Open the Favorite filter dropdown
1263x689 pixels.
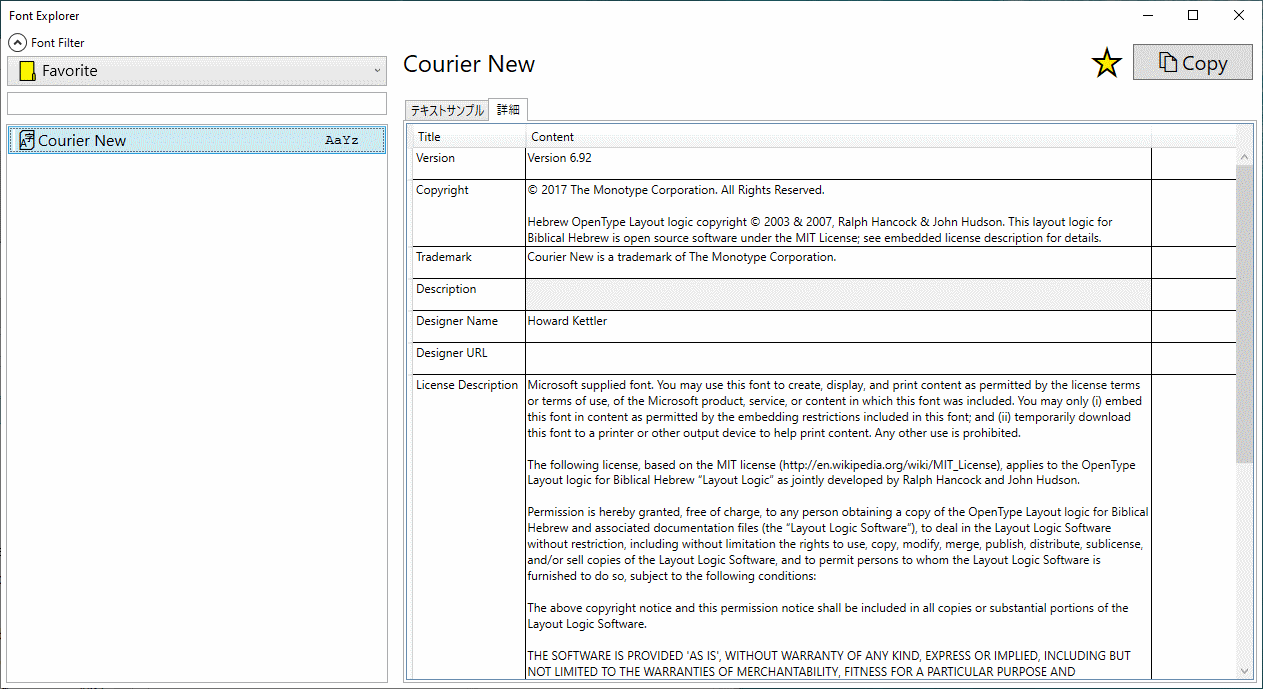tap(197, 71)
